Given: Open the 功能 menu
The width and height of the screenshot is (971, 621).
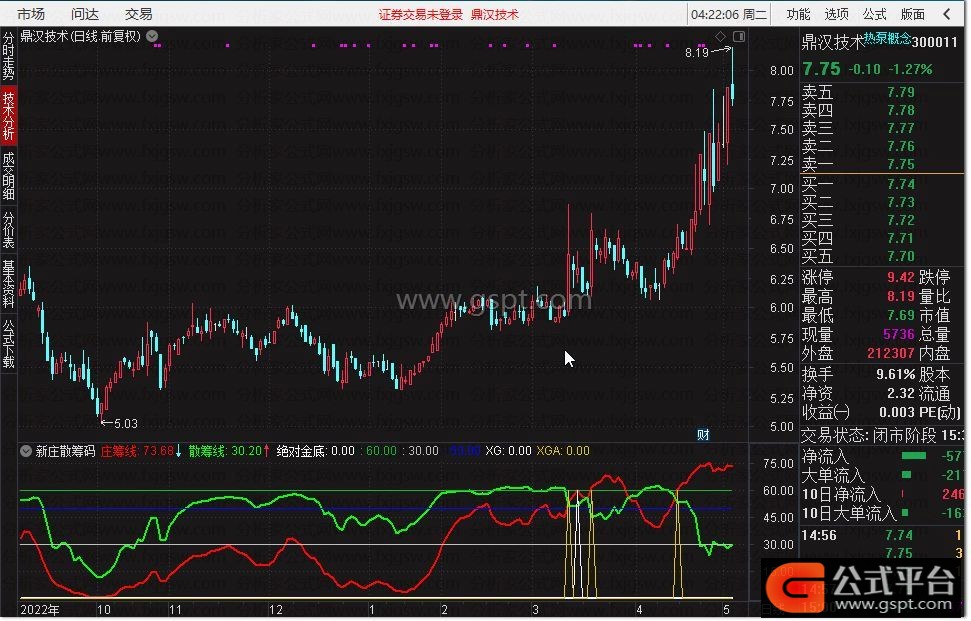Looking at the screenshot, I should [x=798, y=14].
